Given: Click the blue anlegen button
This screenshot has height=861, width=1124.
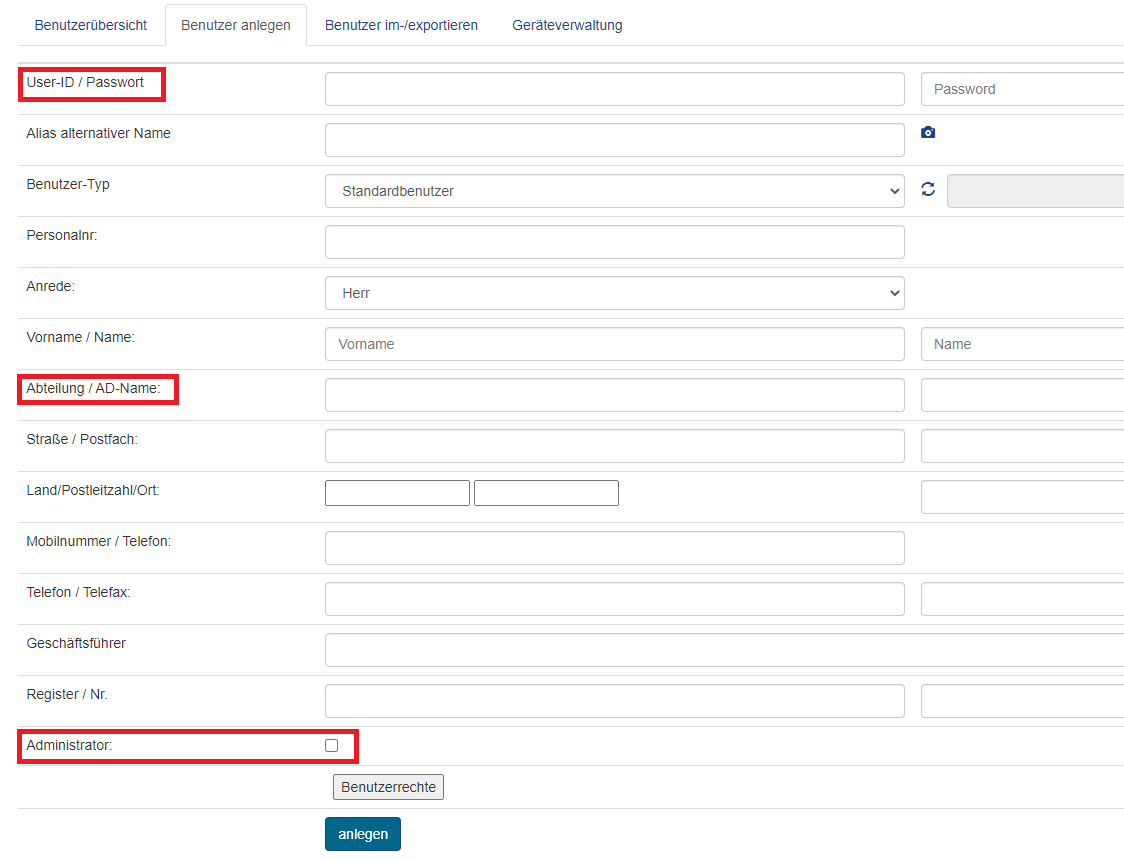Looking at the screenshot, I should 363,834.
